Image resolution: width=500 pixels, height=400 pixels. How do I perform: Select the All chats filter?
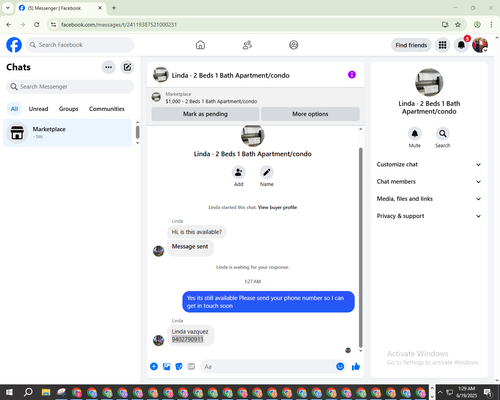click(14, 109)
